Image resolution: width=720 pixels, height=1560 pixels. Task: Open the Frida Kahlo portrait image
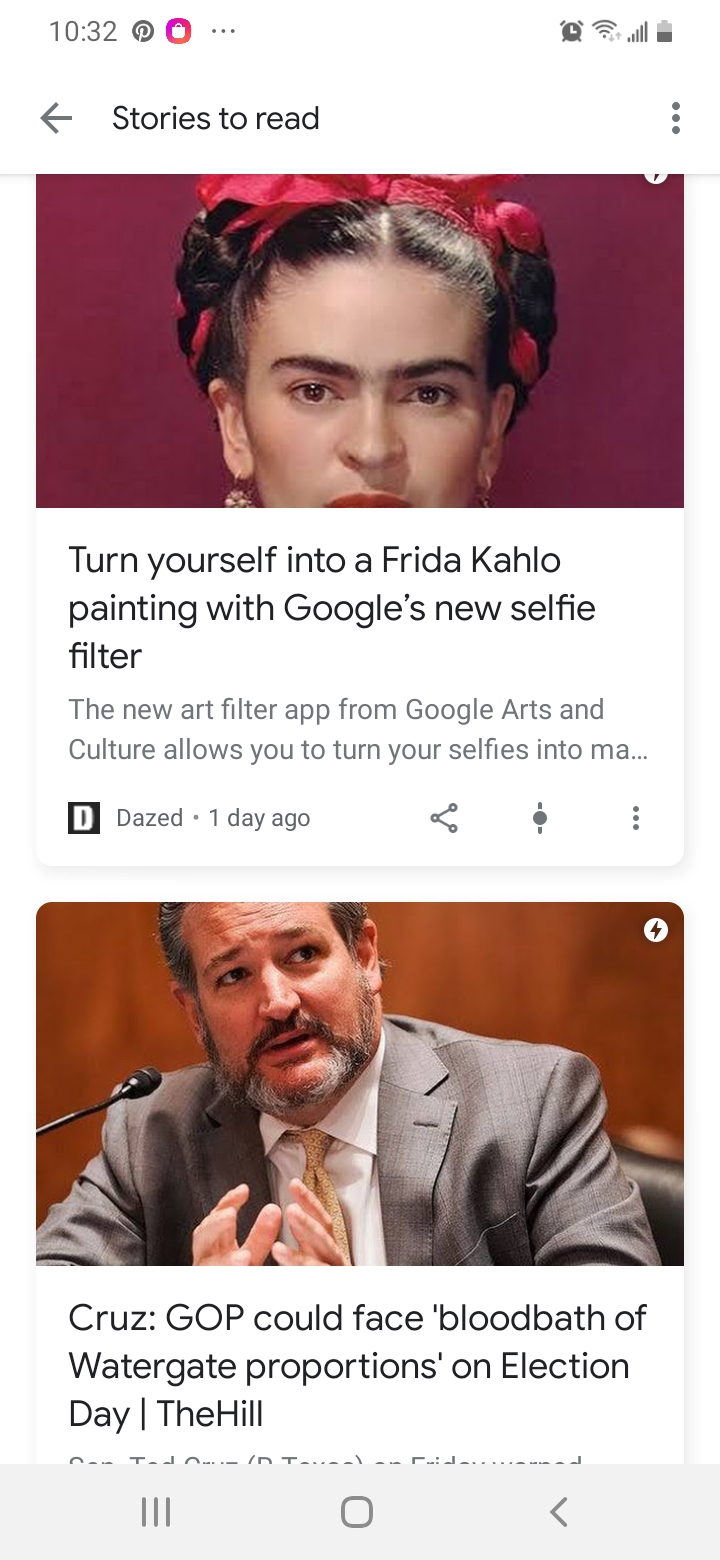click(x=360, y=340)
